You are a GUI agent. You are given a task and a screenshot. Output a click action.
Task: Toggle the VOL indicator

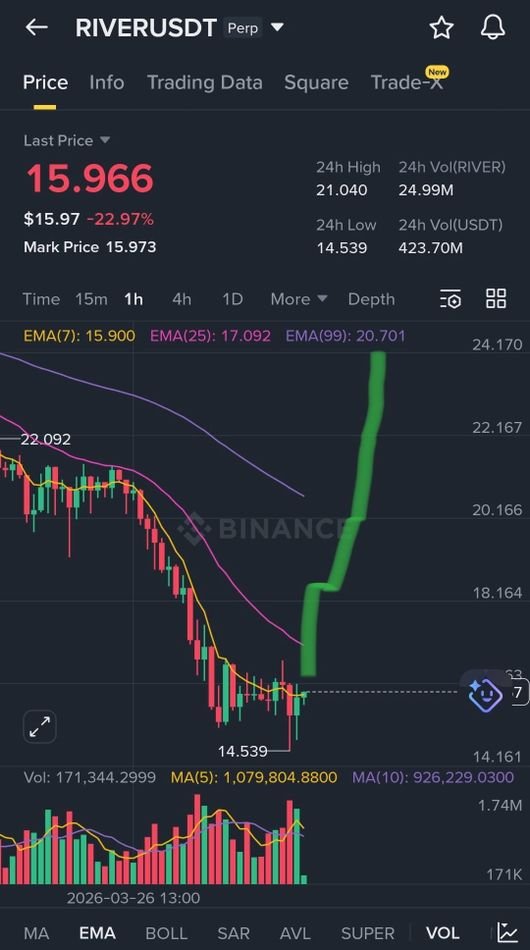pos(442,933)
